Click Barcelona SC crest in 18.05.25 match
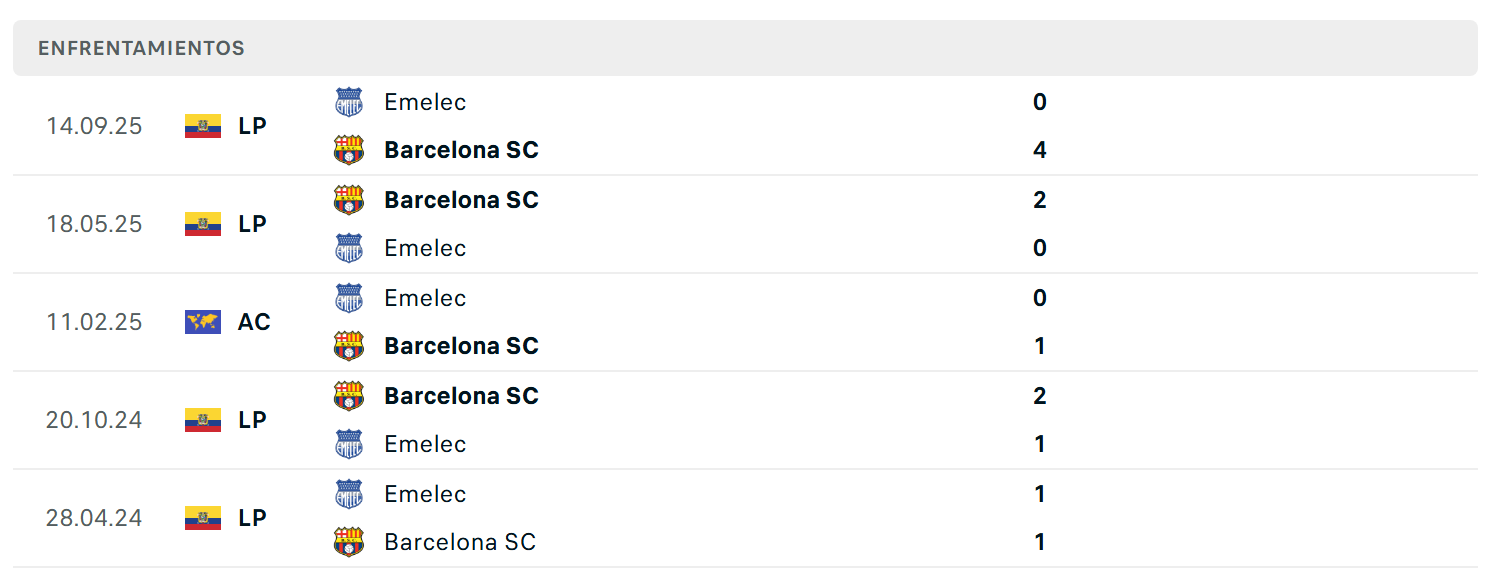Screen dimensions: 1494x580 click(x=348, y=200)
